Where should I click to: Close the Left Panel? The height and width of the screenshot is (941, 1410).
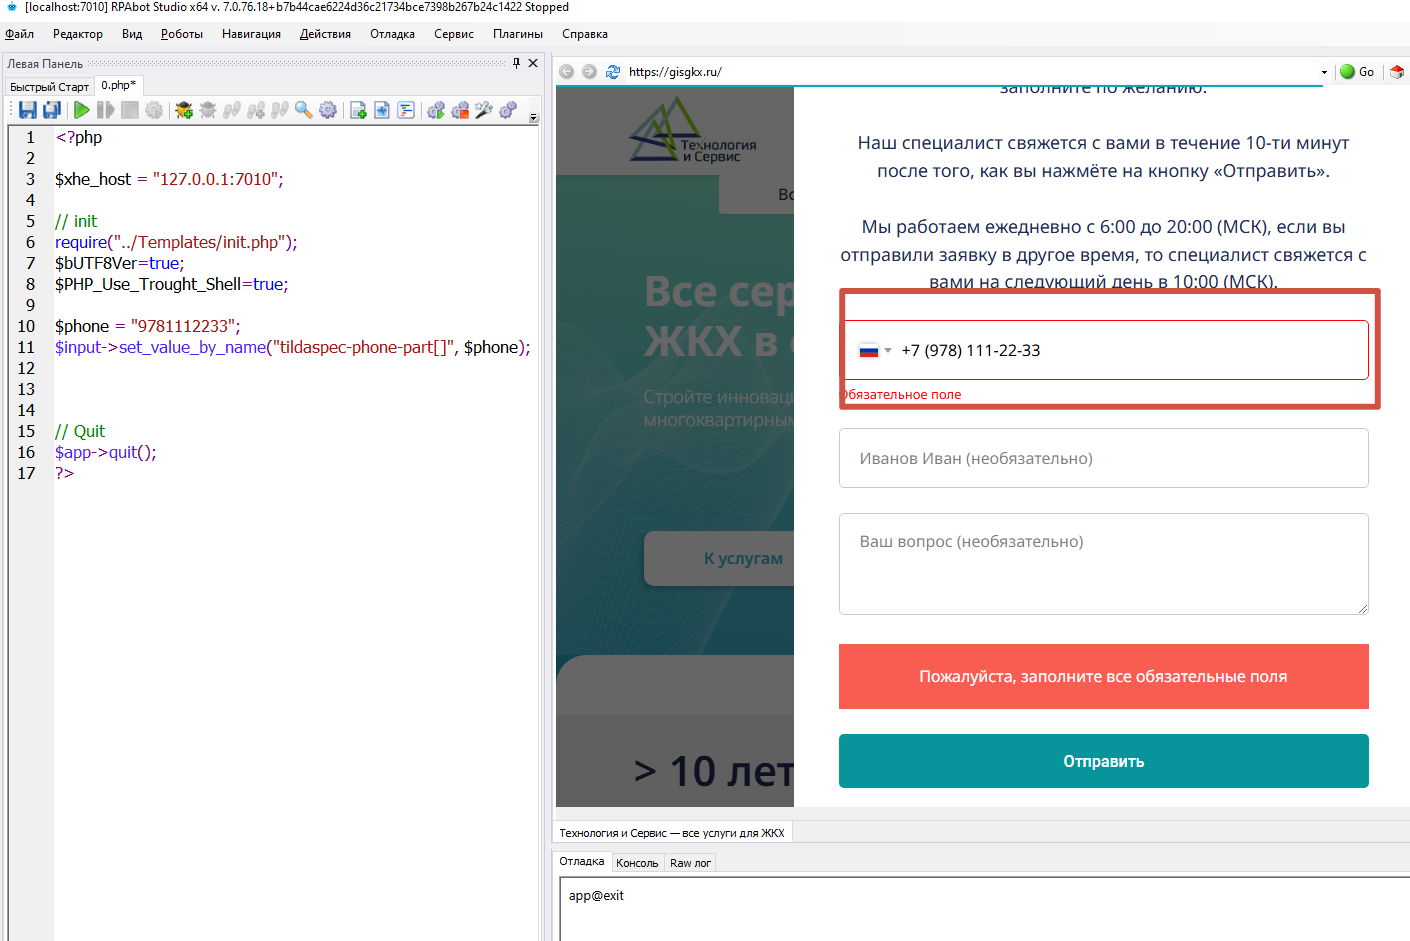533,63
